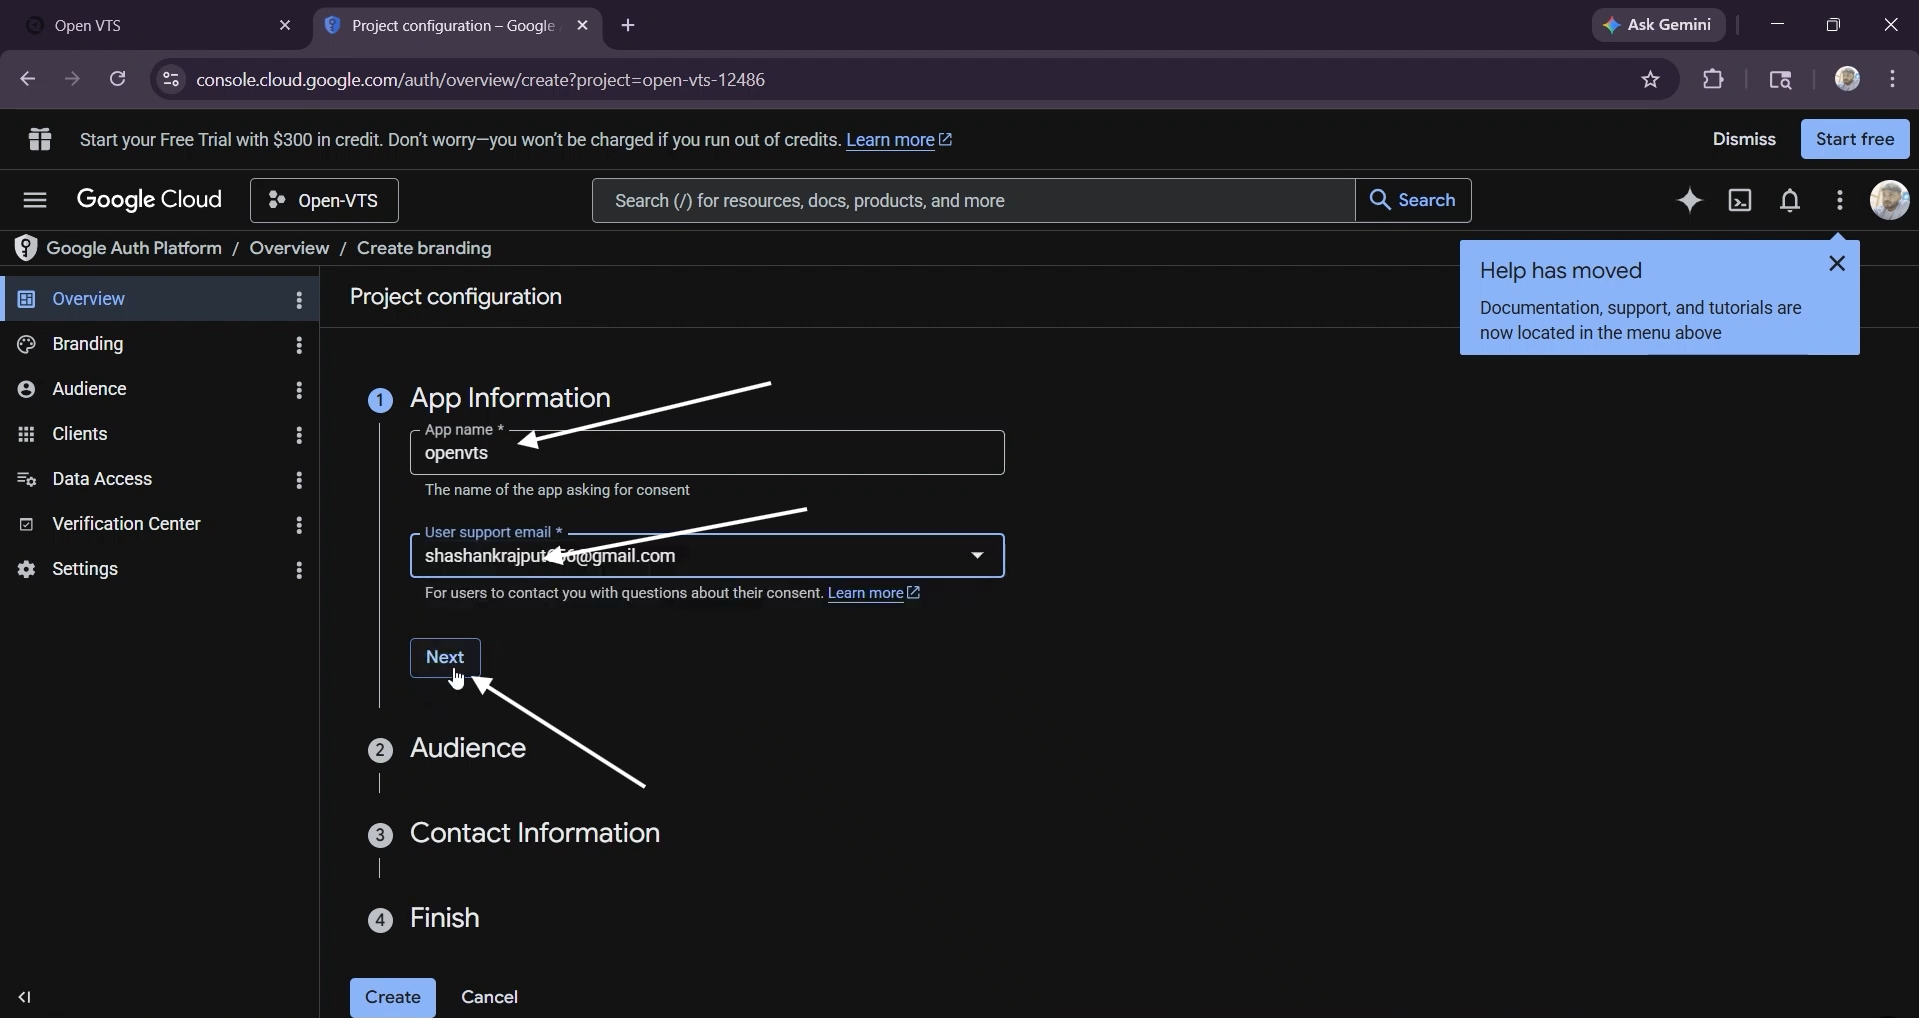Open more options for Audience
The height and width of the screenshot is (1018, 1919).
(x=299, y=390)
